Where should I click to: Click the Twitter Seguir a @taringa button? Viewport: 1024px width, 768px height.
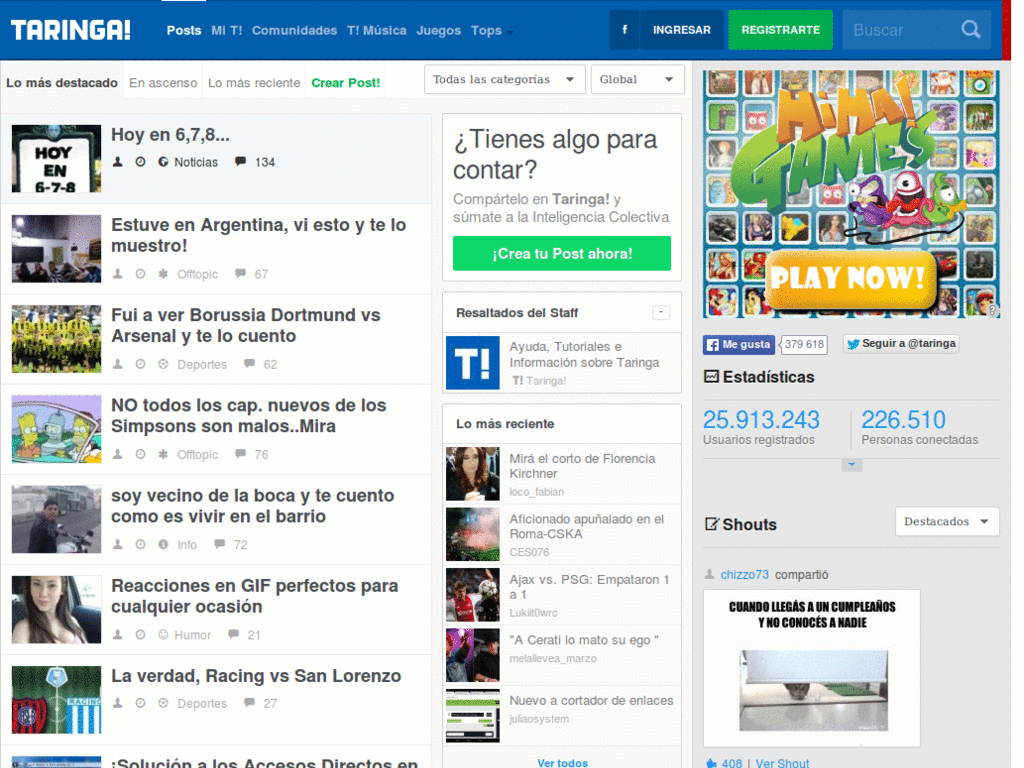point(901,344)
